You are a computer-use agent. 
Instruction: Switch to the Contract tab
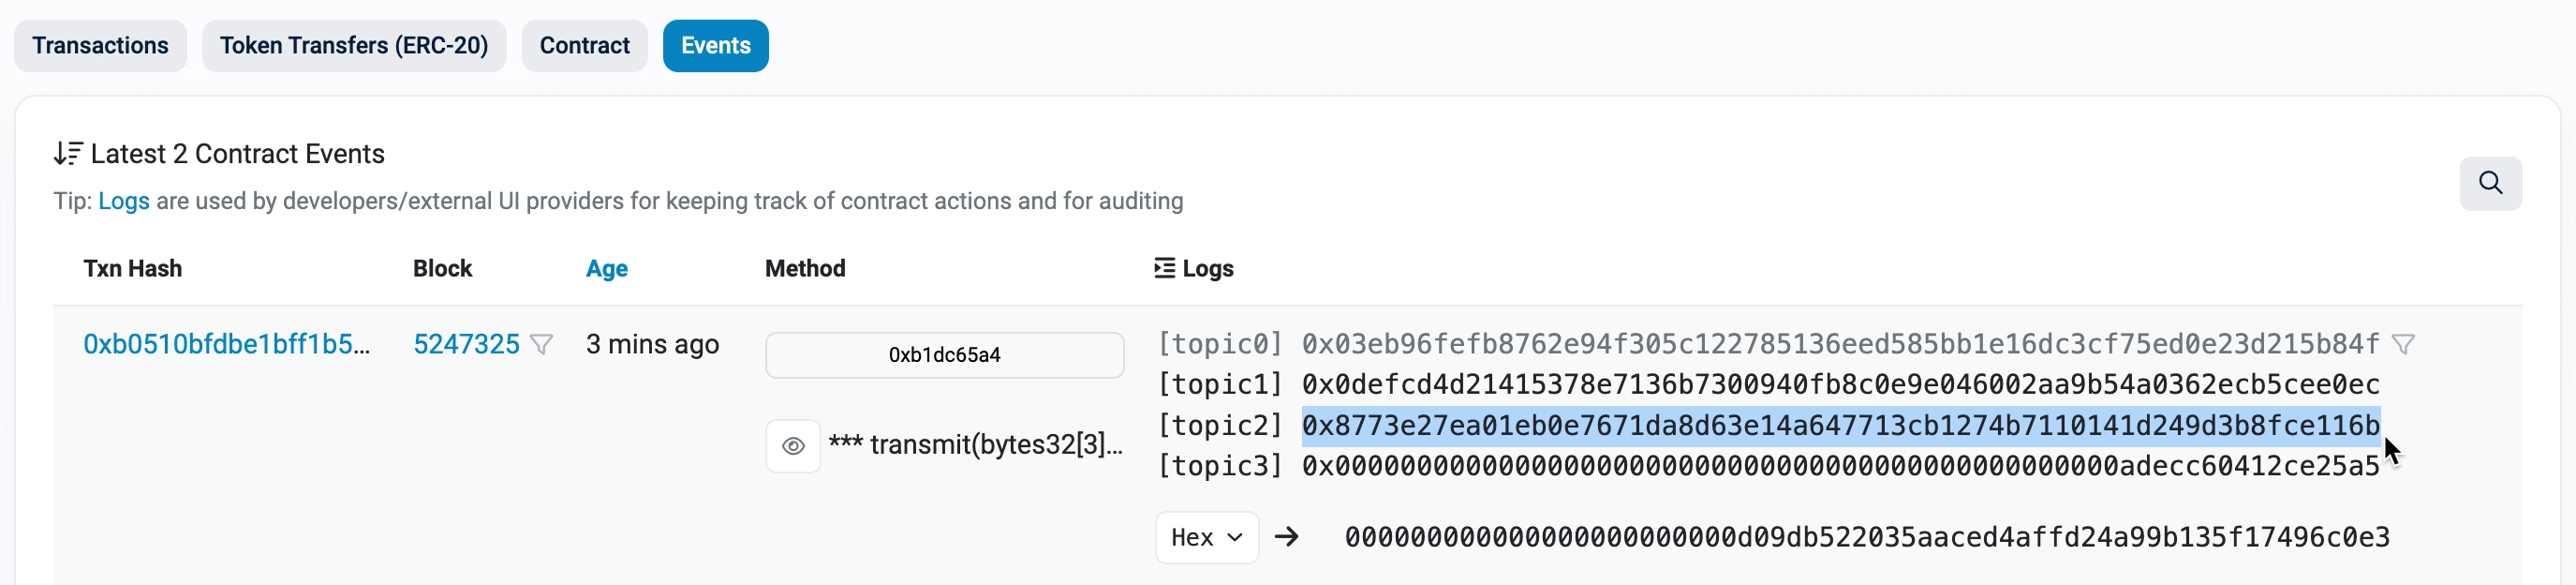click(x=584, y=46)
